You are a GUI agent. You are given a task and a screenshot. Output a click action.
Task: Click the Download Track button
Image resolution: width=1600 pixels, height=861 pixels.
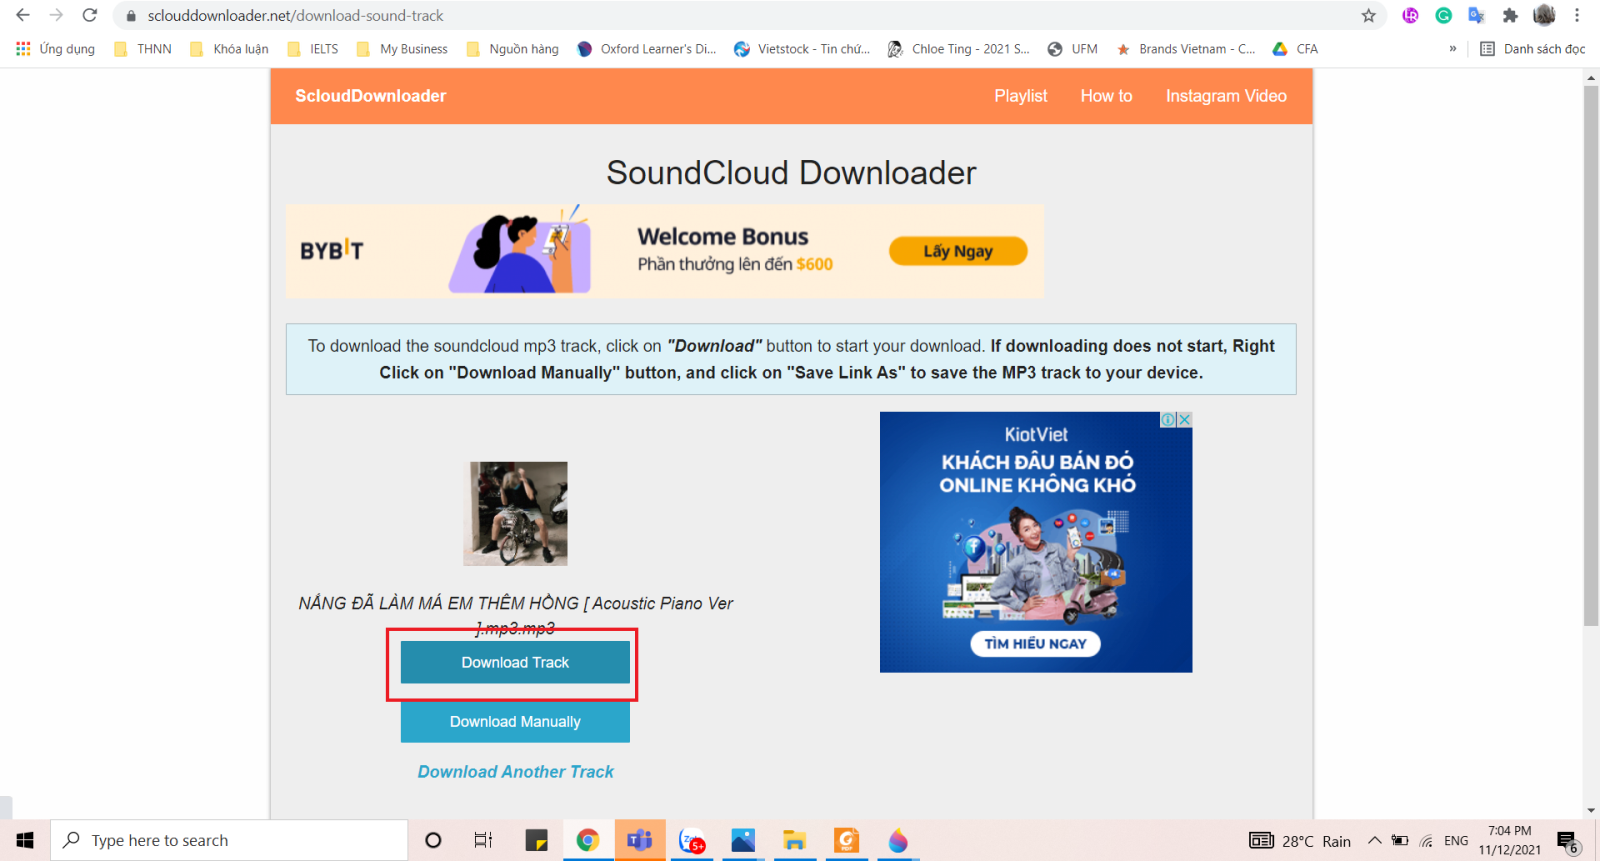point(515,663)
